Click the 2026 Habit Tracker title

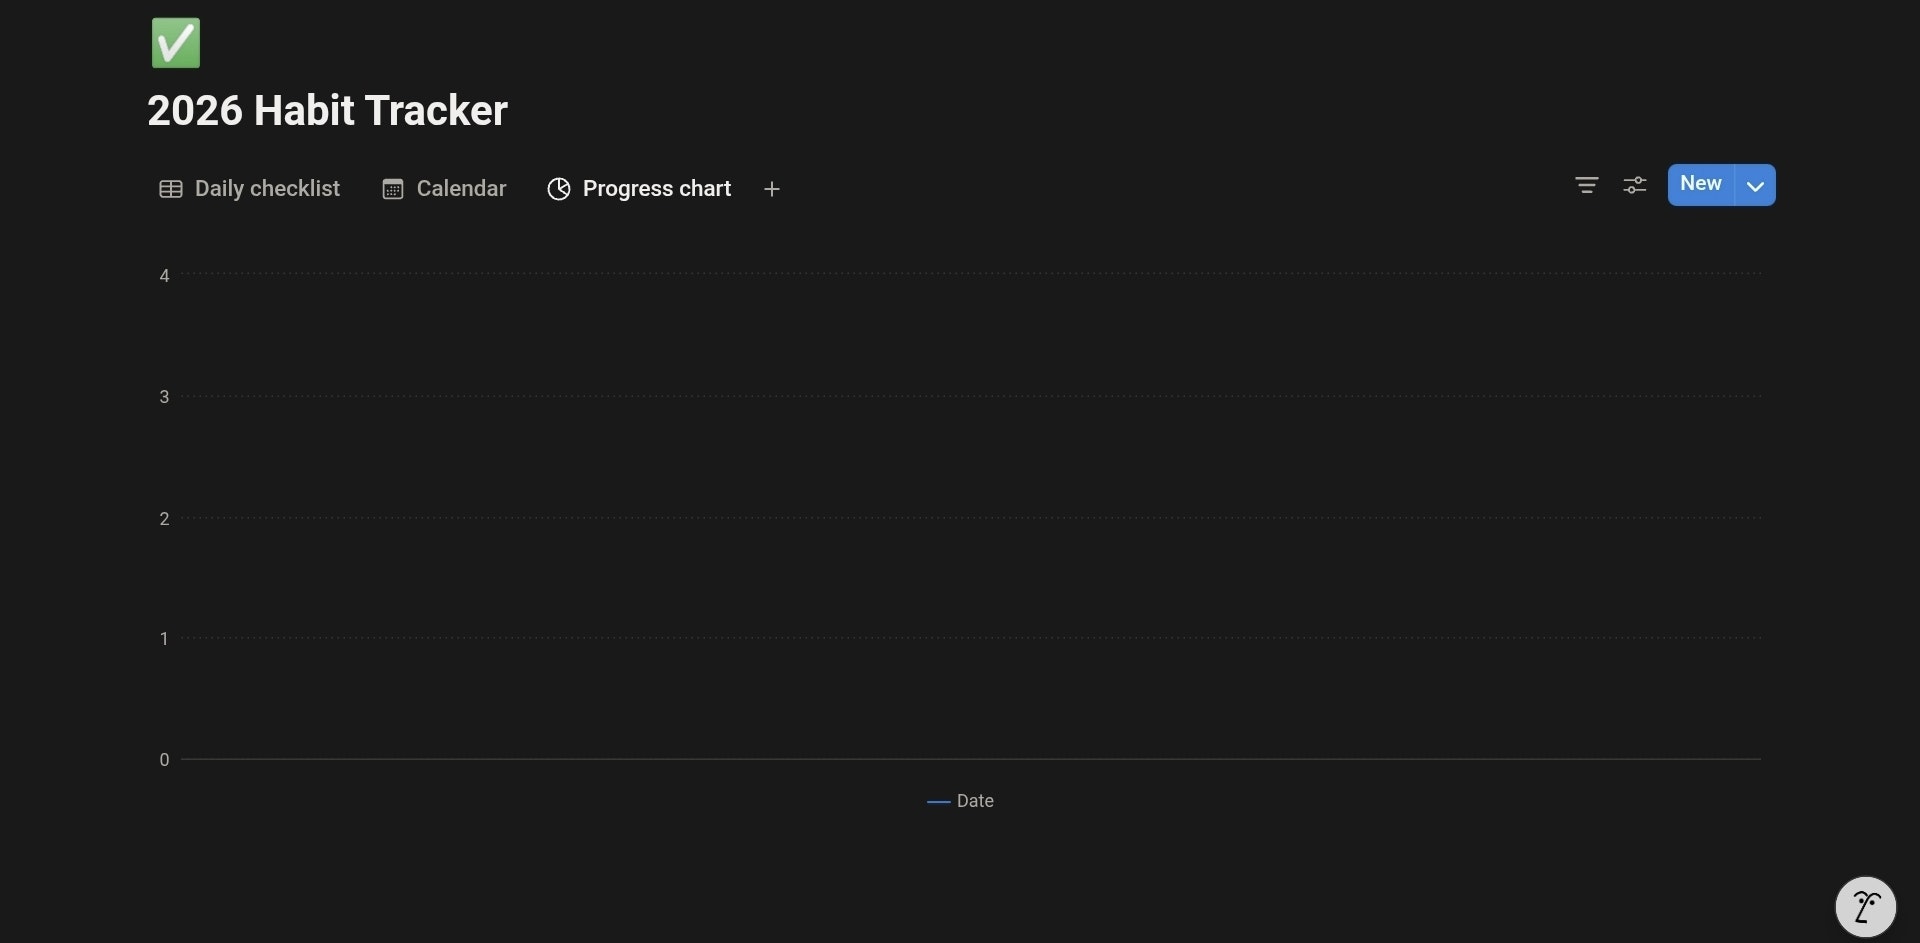coord(328,110)
